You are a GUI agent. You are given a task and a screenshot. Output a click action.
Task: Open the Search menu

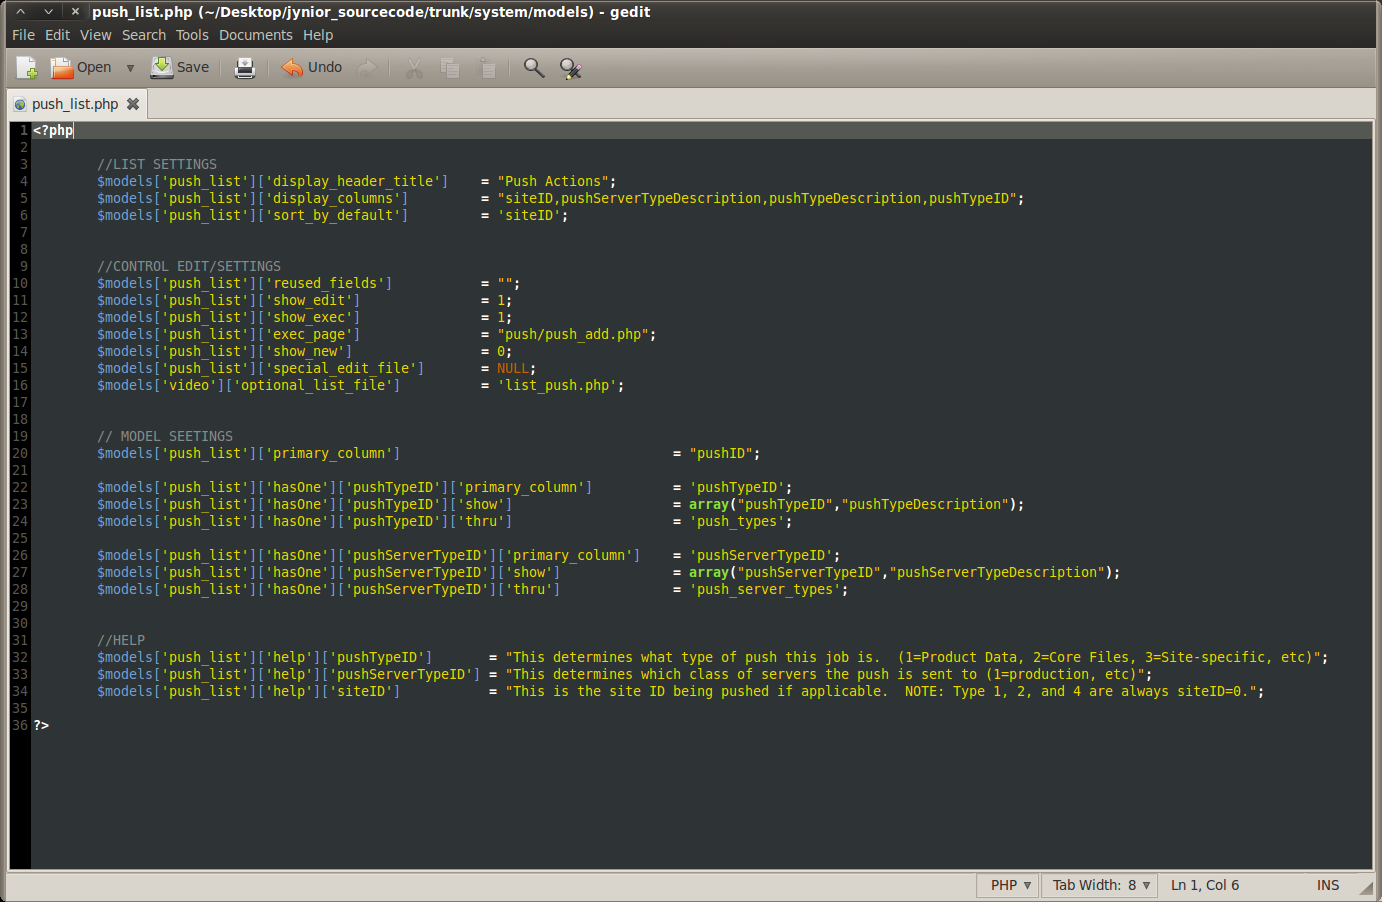(x=144, y=35)
